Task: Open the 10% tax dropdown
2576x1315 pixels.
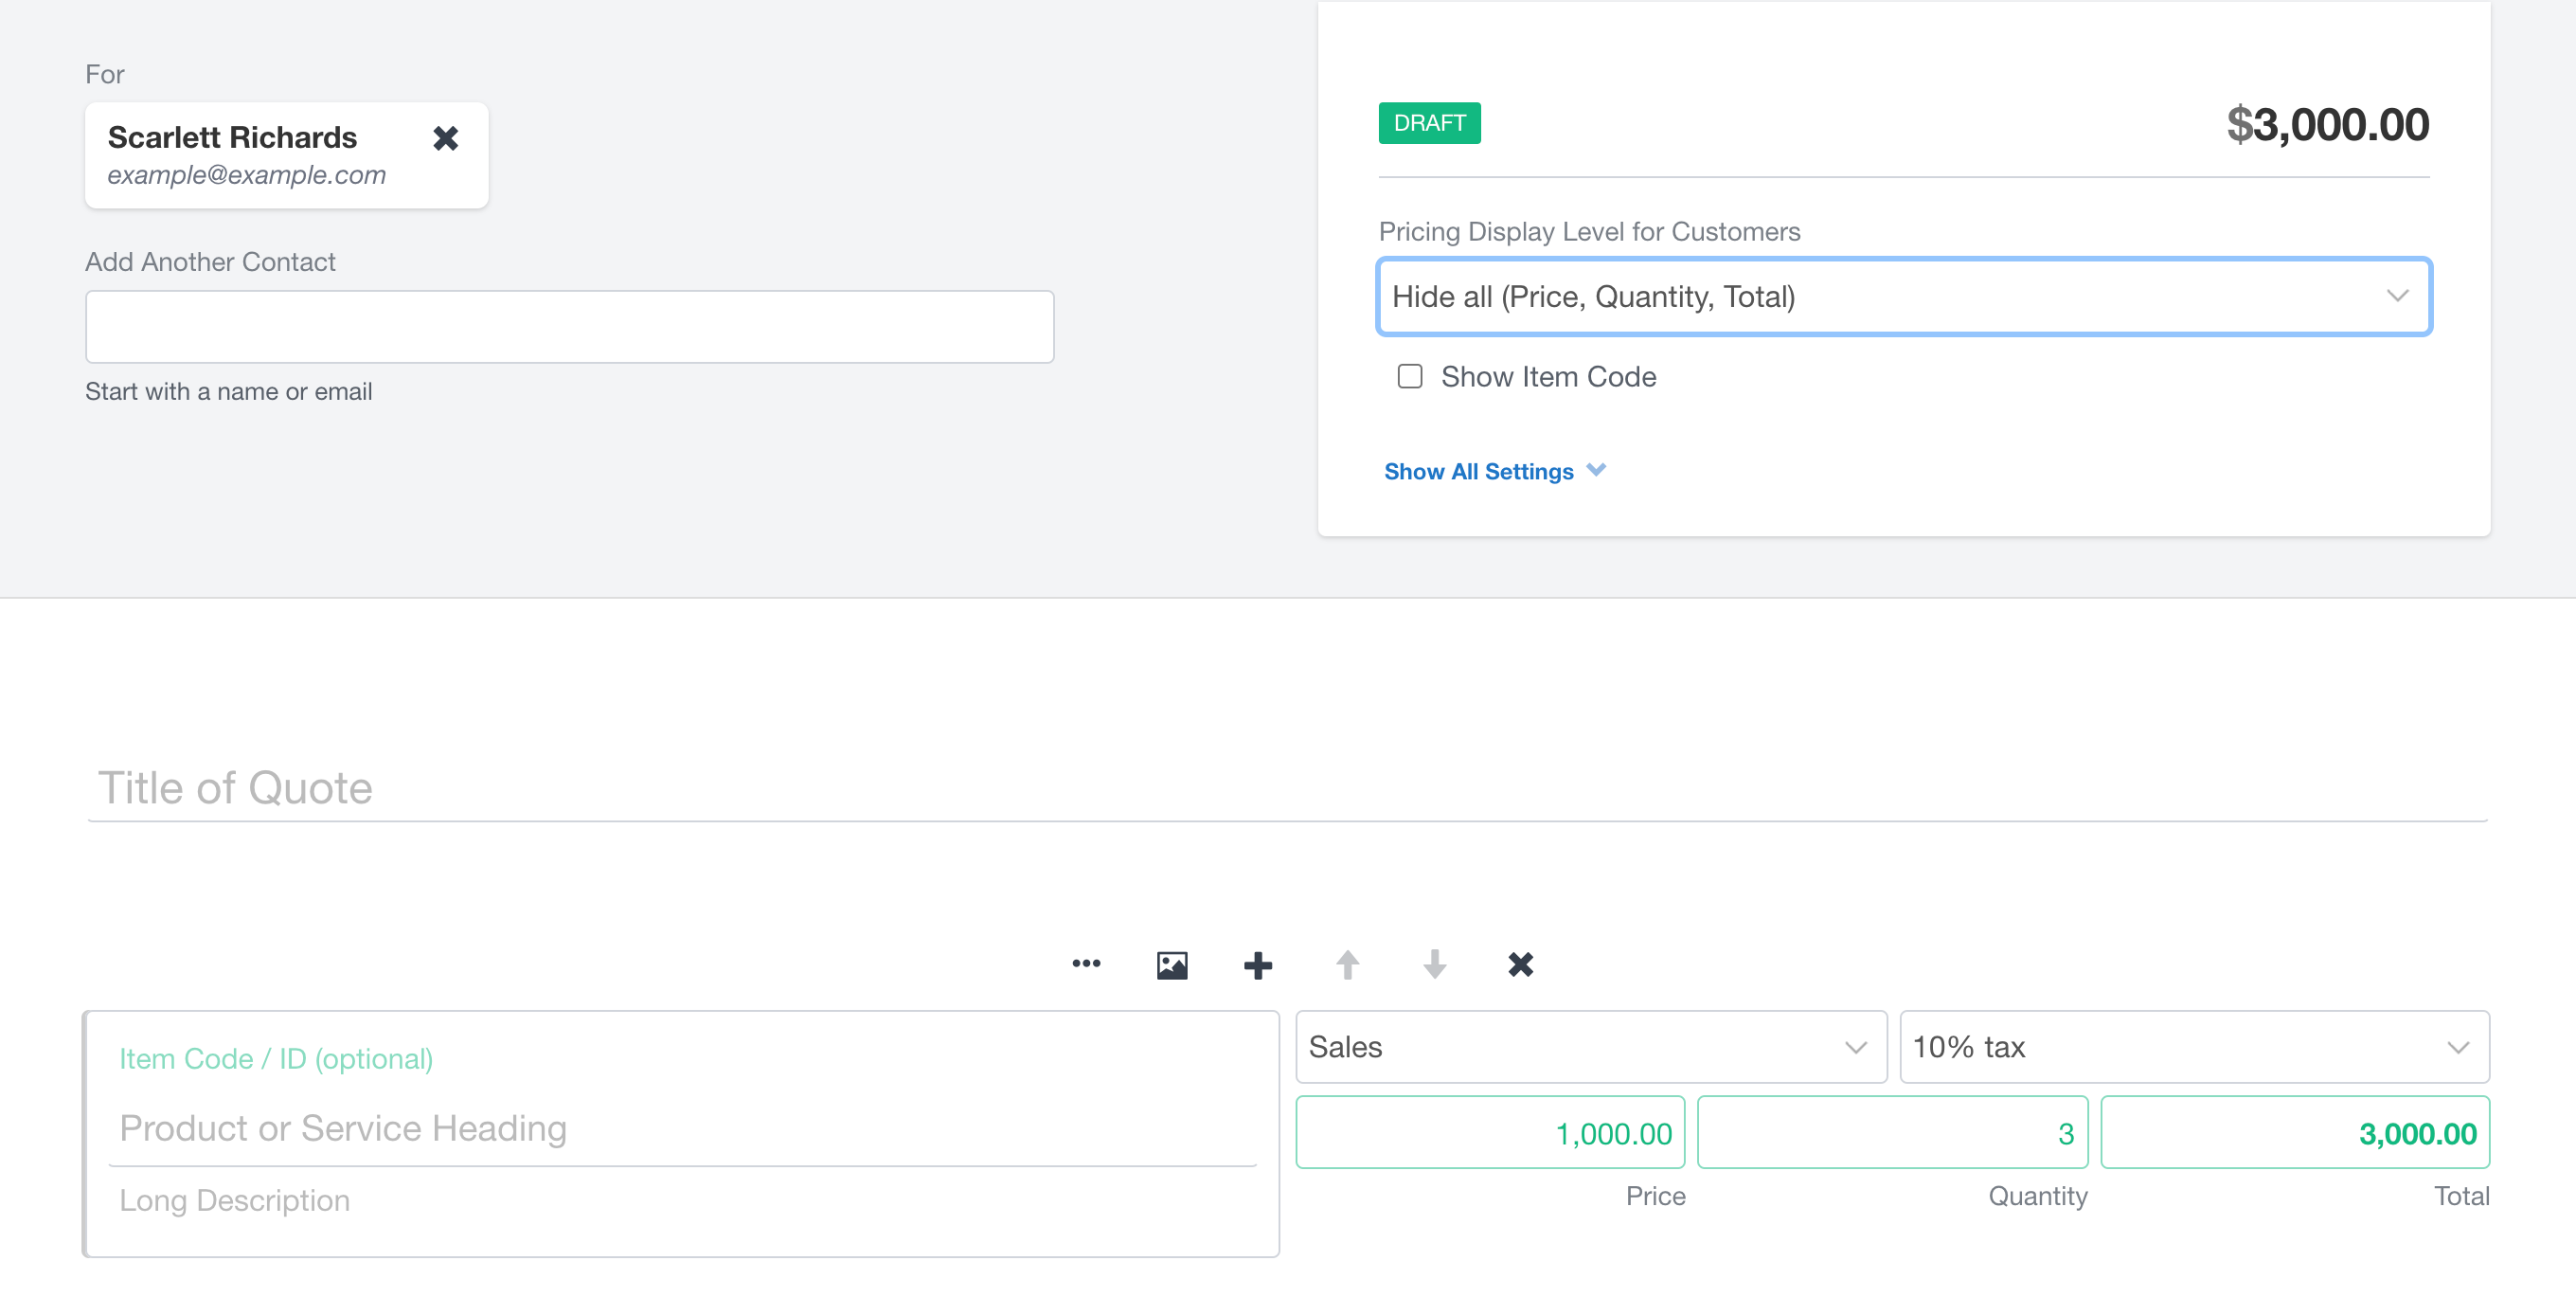Action: tap(2194, 1047)
